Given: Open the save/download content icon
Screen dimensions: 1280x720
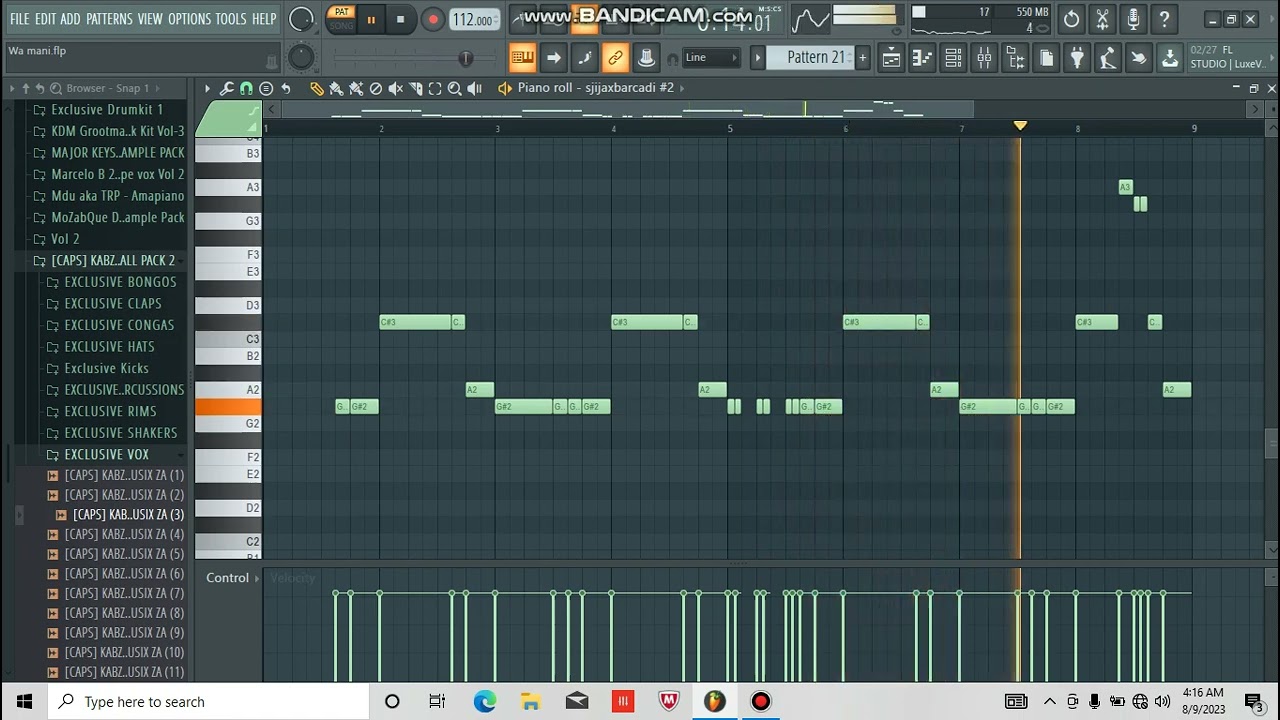Looking at the screenshot, I should 1169,58.
